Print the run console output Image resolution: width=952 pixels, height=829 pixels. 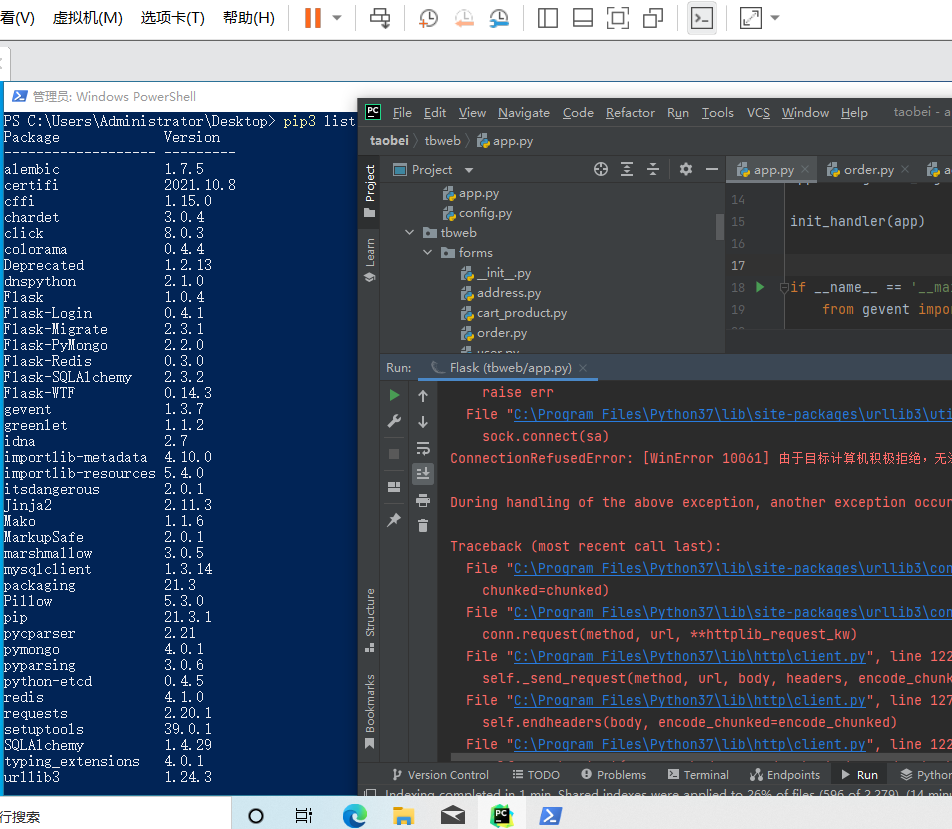(x=423, y=500)
